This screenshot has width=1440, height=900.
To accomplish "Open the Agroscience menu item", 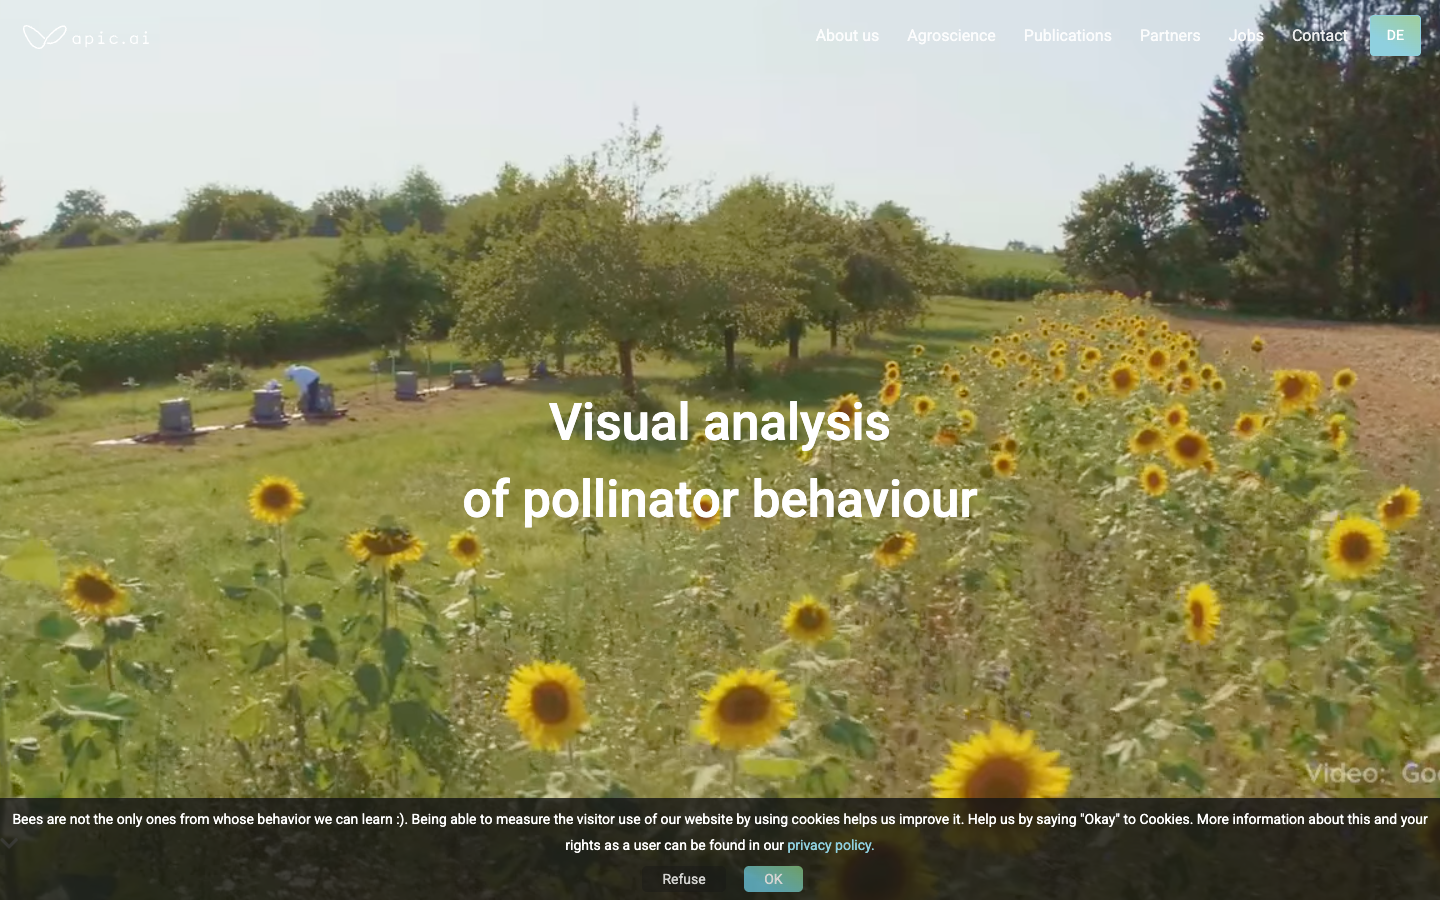I will pyautogui.click(x=951, y=36).
